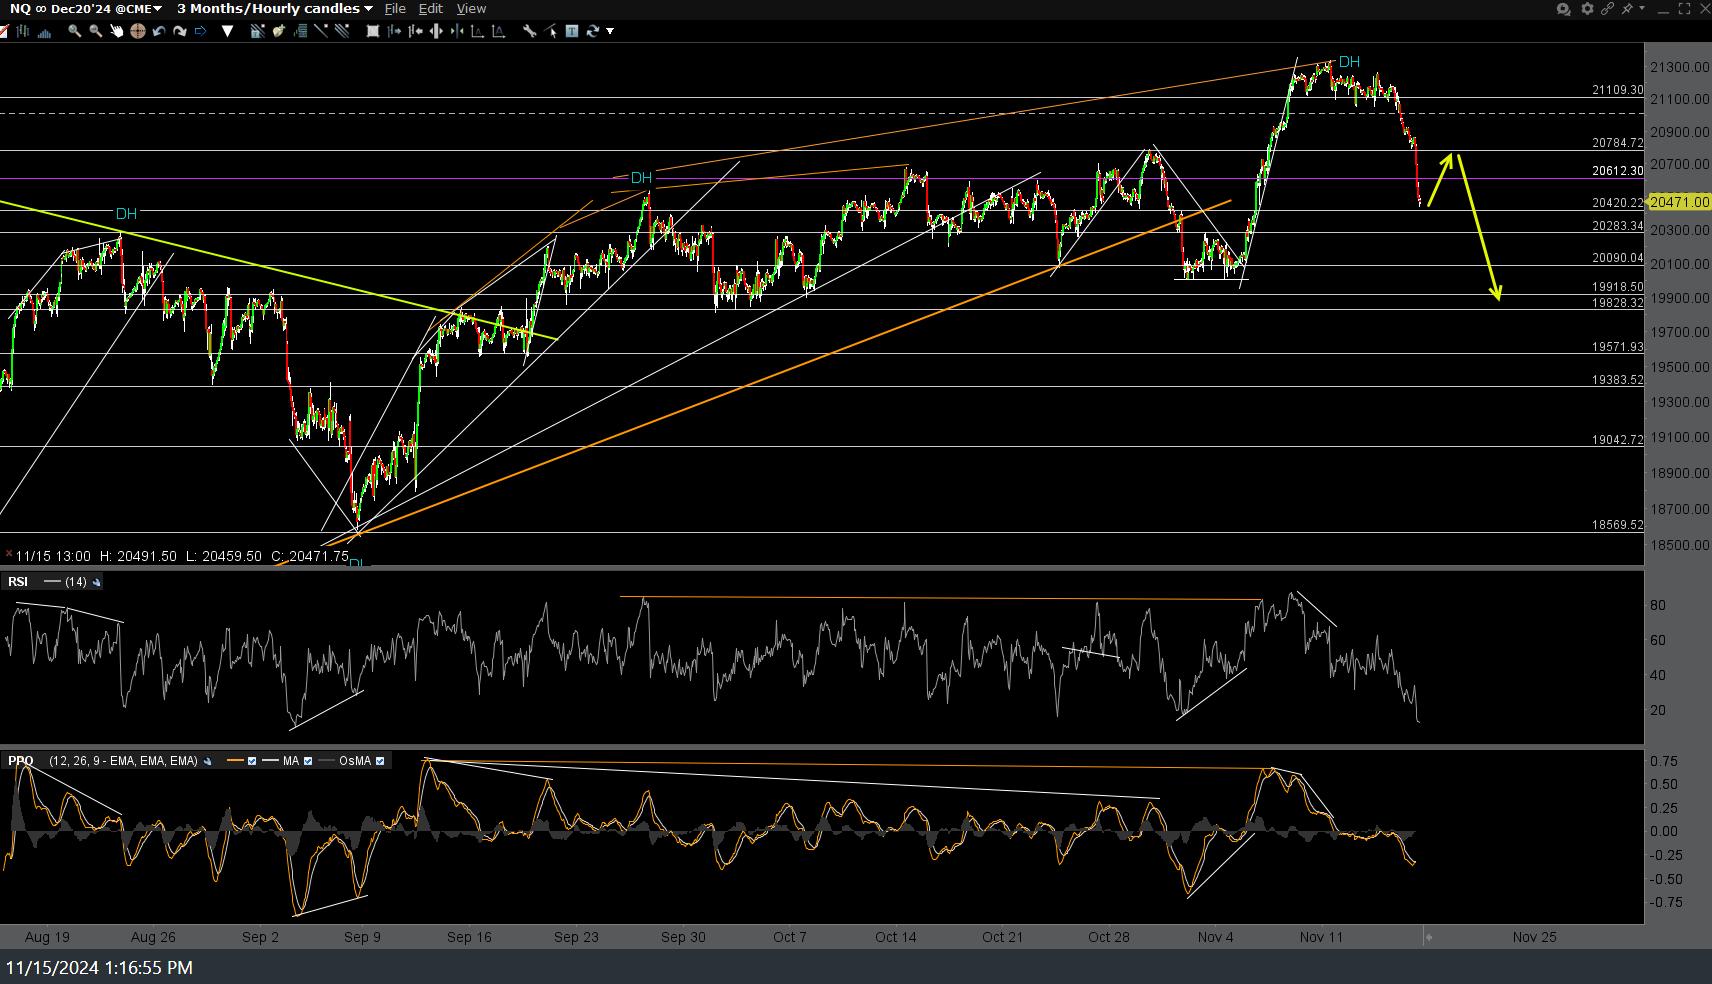Viewport: 1712px width, 984px height.
Task: Click the refresh chart icon
Action: [592, 31]
